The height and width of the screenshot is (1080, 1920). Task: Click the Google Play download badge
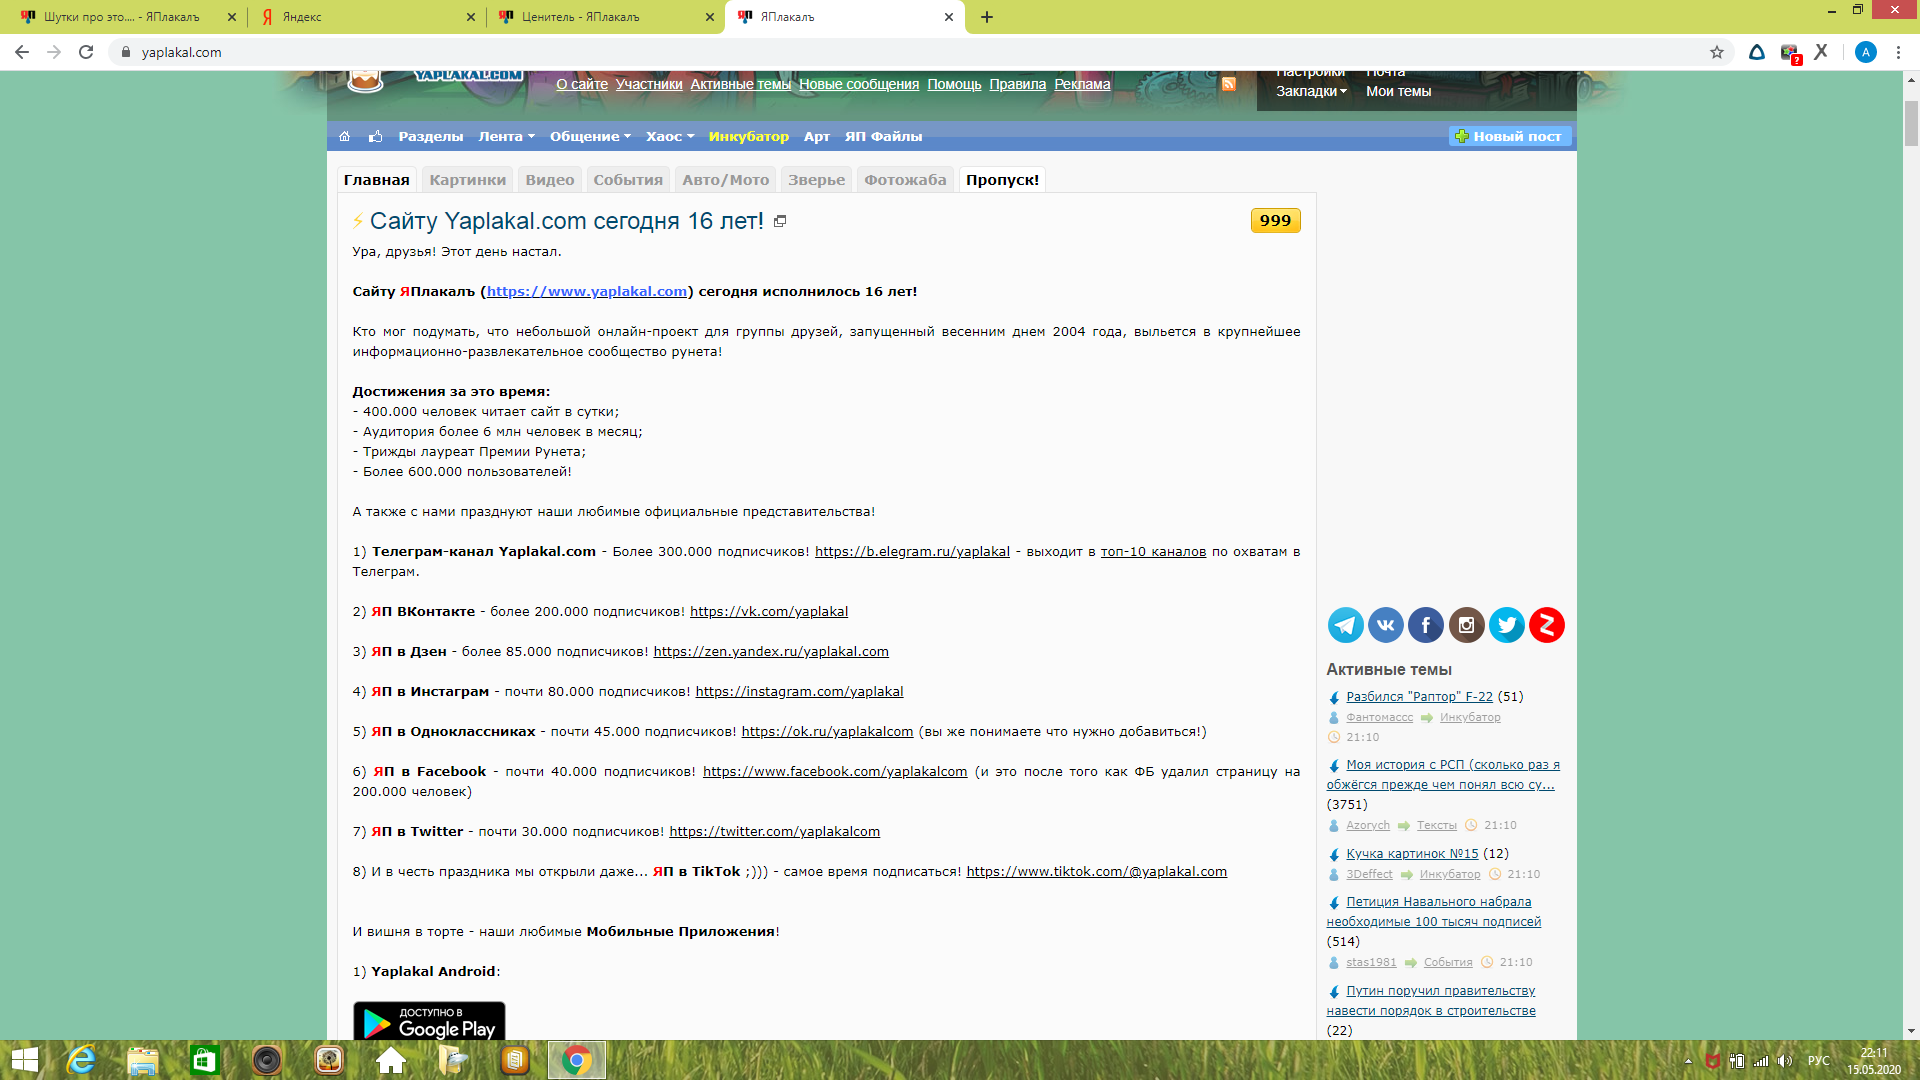coord(429,1020)
